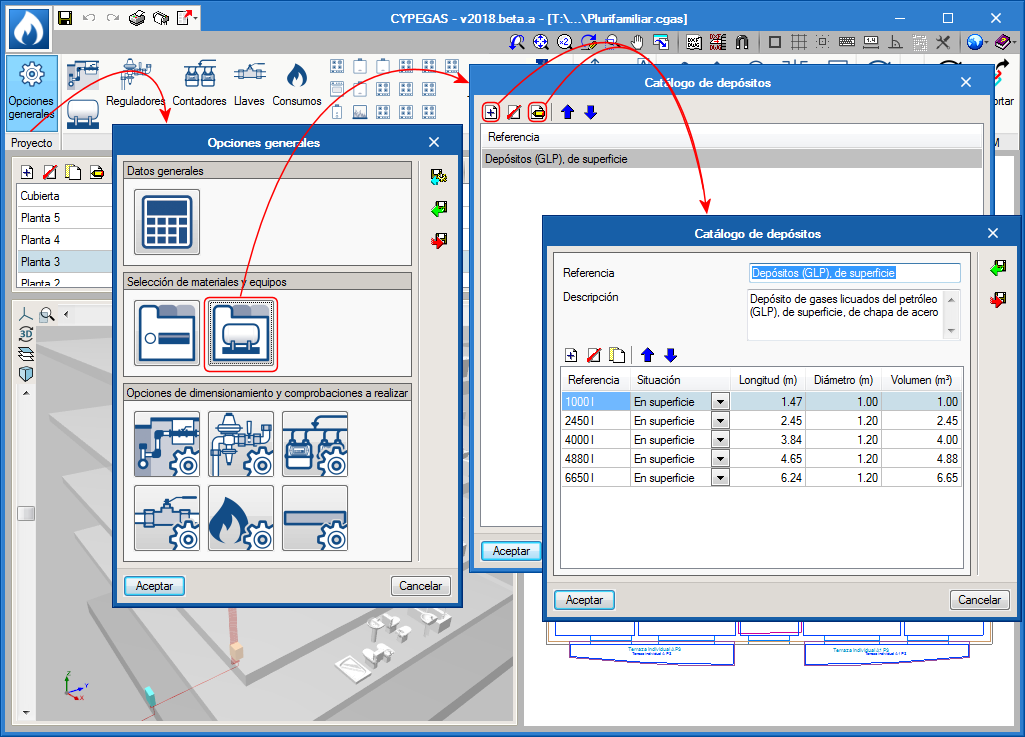Open the wrench and screwdriver settings icon
Screen dimensions: 1025x737
point(943,43)
